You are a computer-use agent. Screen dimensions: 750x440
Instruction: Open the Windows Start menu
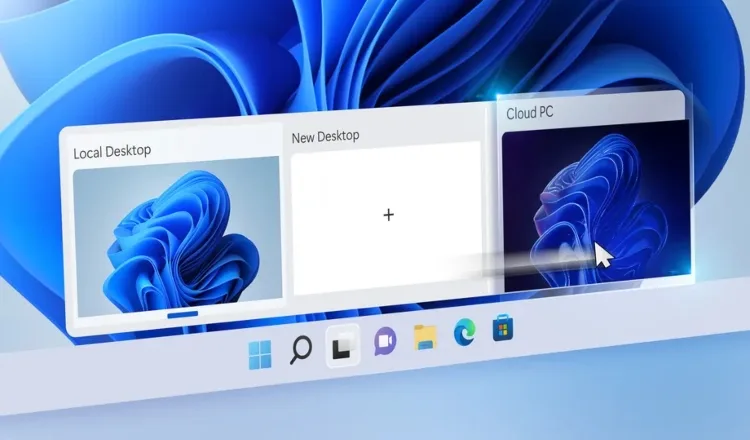click(259, 355)
